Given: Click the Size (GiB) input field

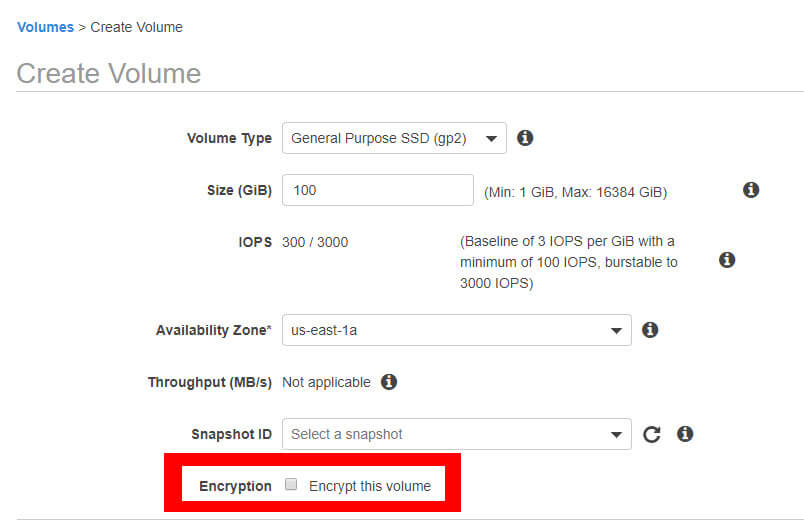Looking at the screenshot, I should (378, 190).
